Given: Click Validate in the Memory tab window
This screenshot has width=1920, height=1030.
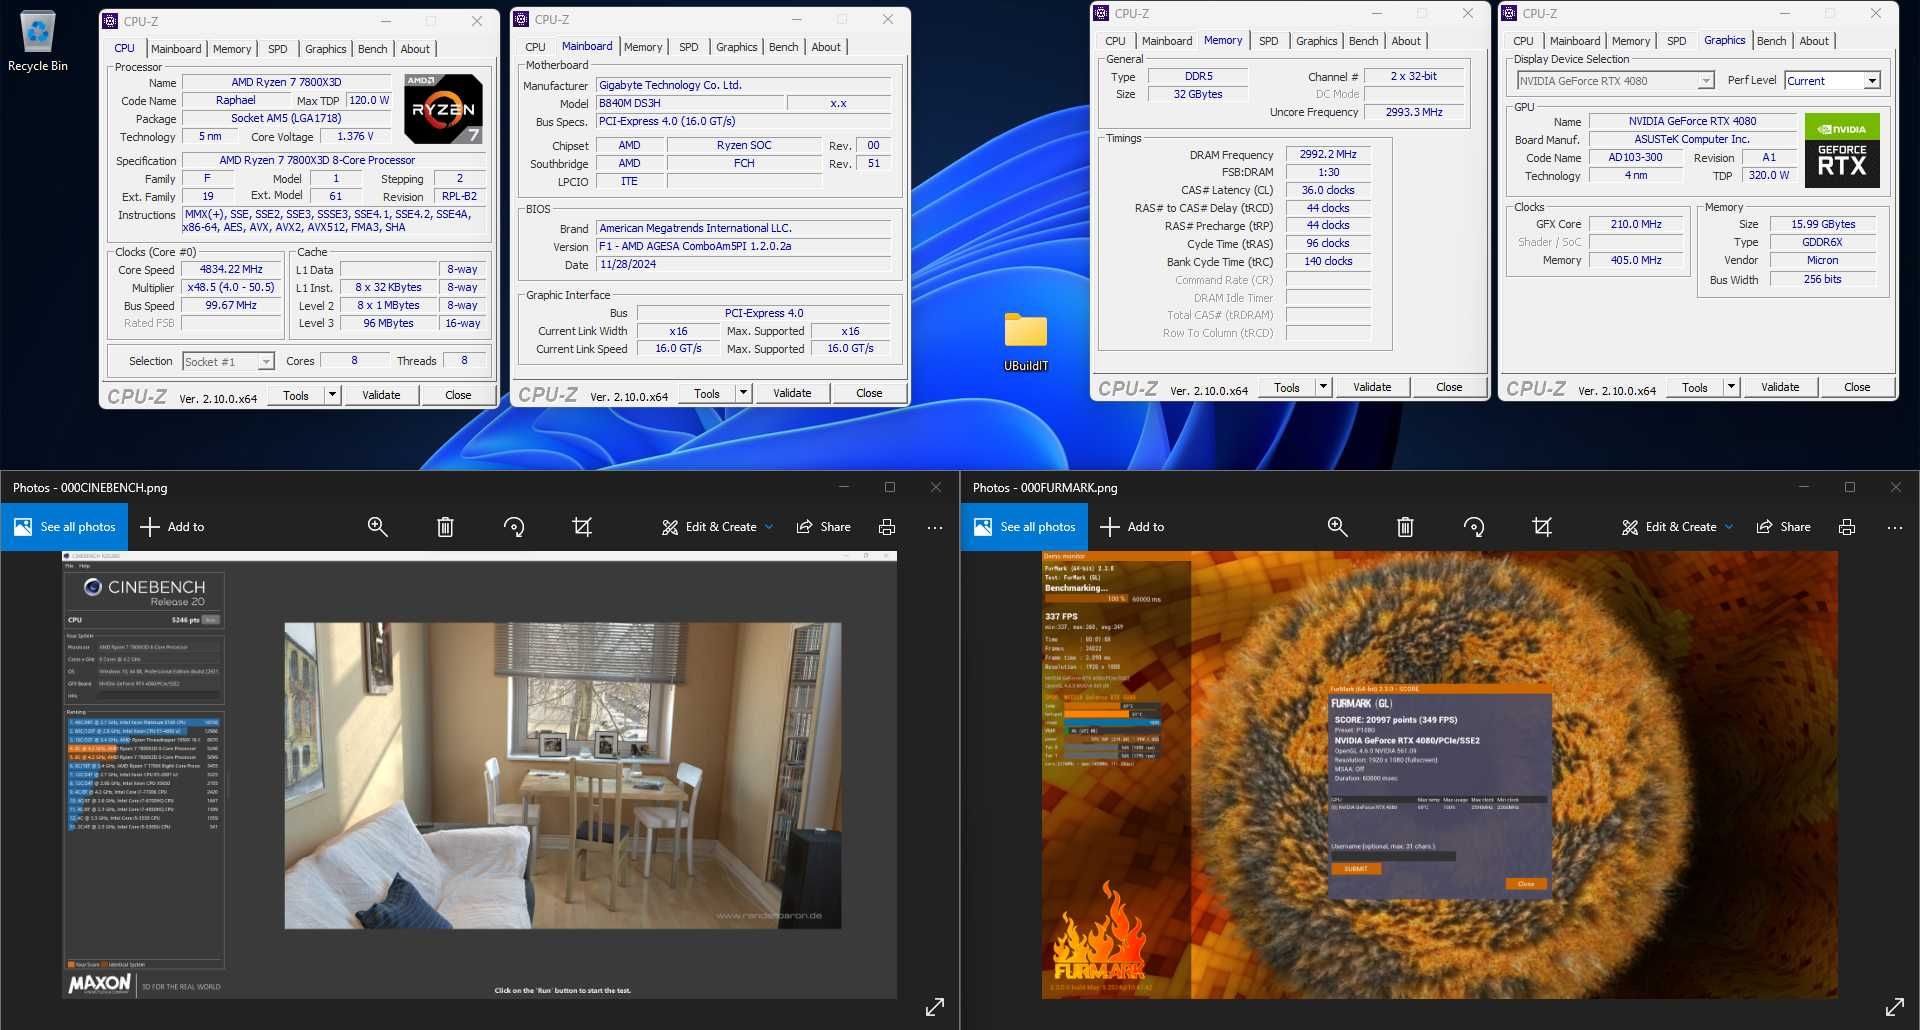Looking at the screenshot, I should 1372,387.
